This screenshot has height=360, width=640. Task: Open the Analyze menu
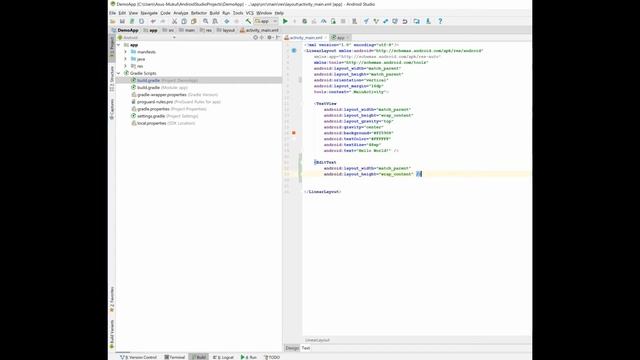(x=181, y=13)
